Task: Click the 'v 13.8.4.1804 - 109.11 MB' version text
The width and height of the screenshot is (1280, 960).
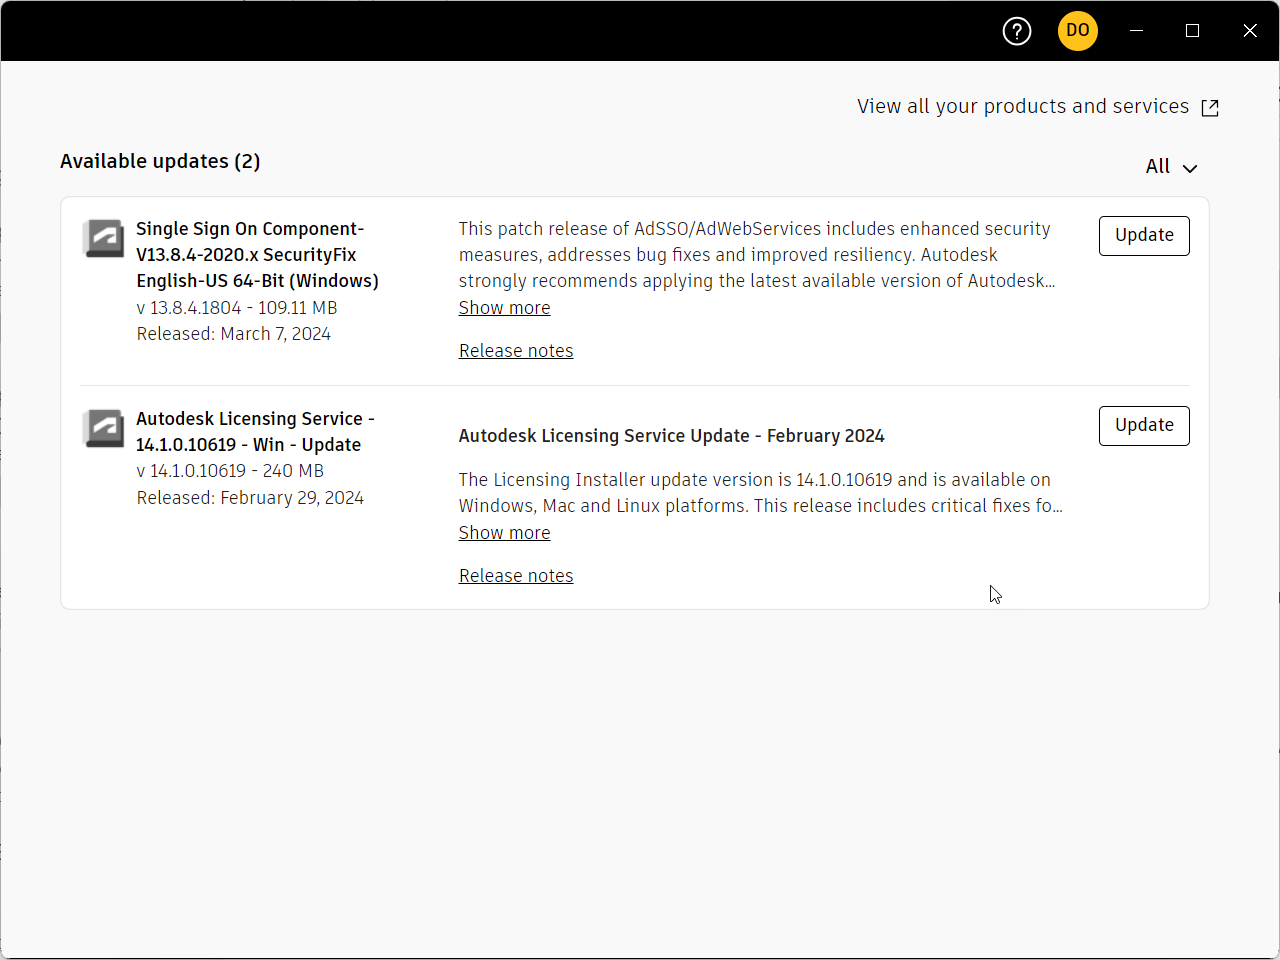Action: pyautogui.click(x=237, y=308)
